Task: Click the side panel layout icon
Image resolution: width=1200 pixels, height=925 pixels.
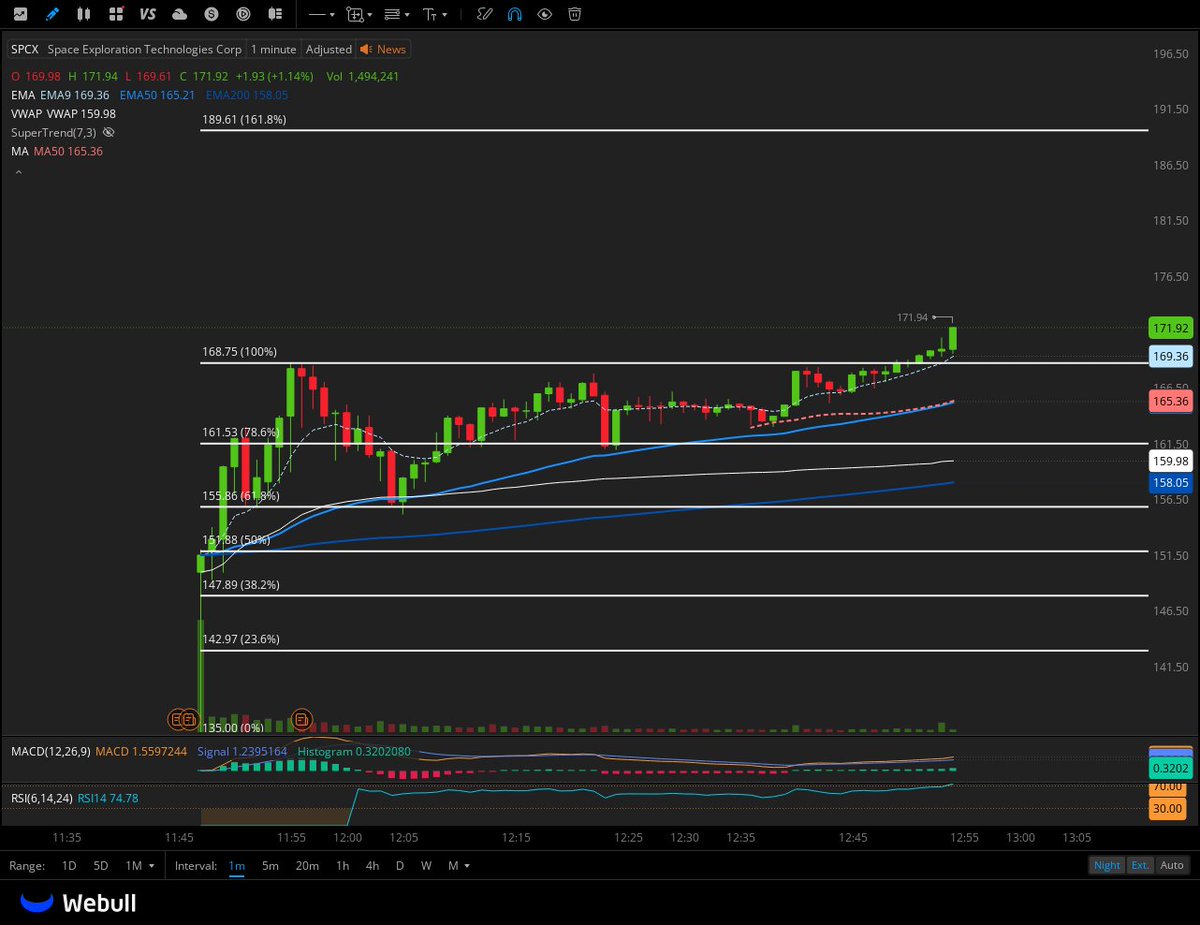Action: tap(275, 14)
